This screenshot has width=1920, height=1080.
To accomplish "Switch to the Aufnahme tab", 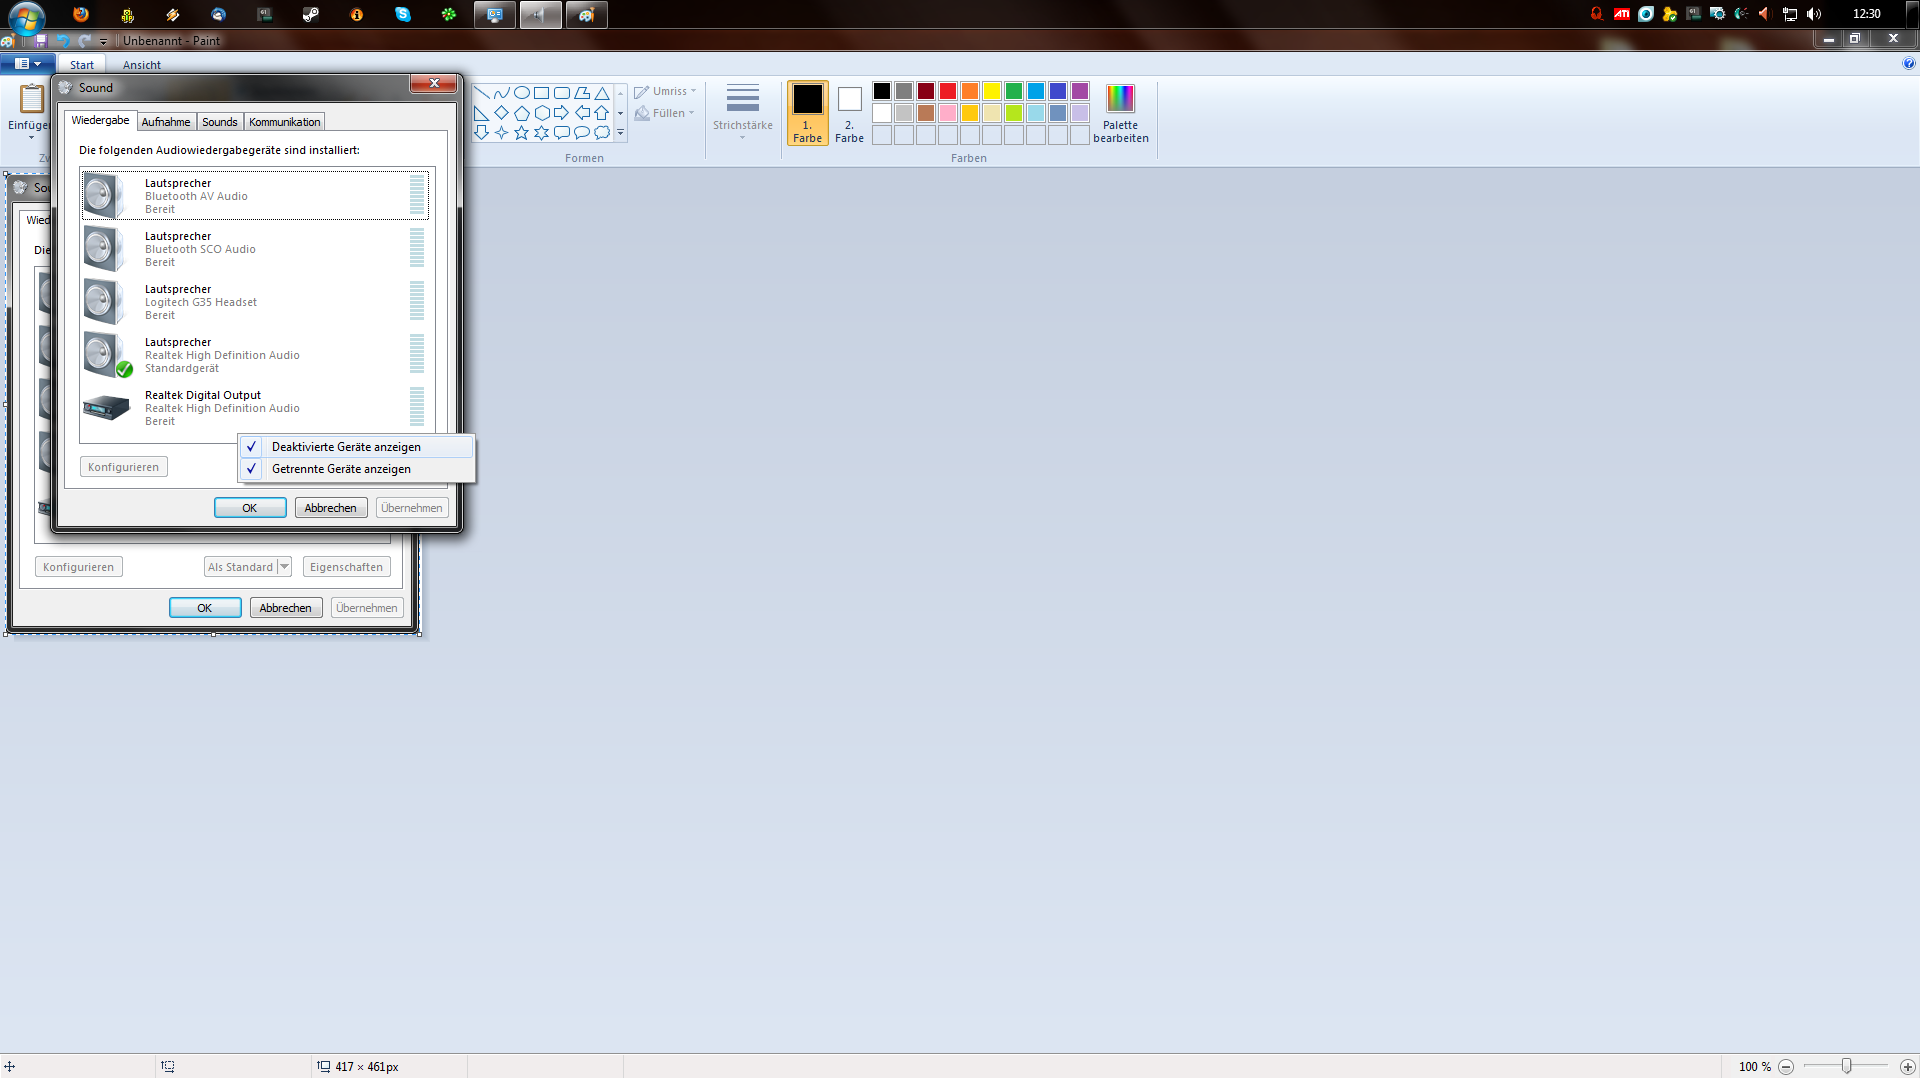I will [x=166, y=122].
